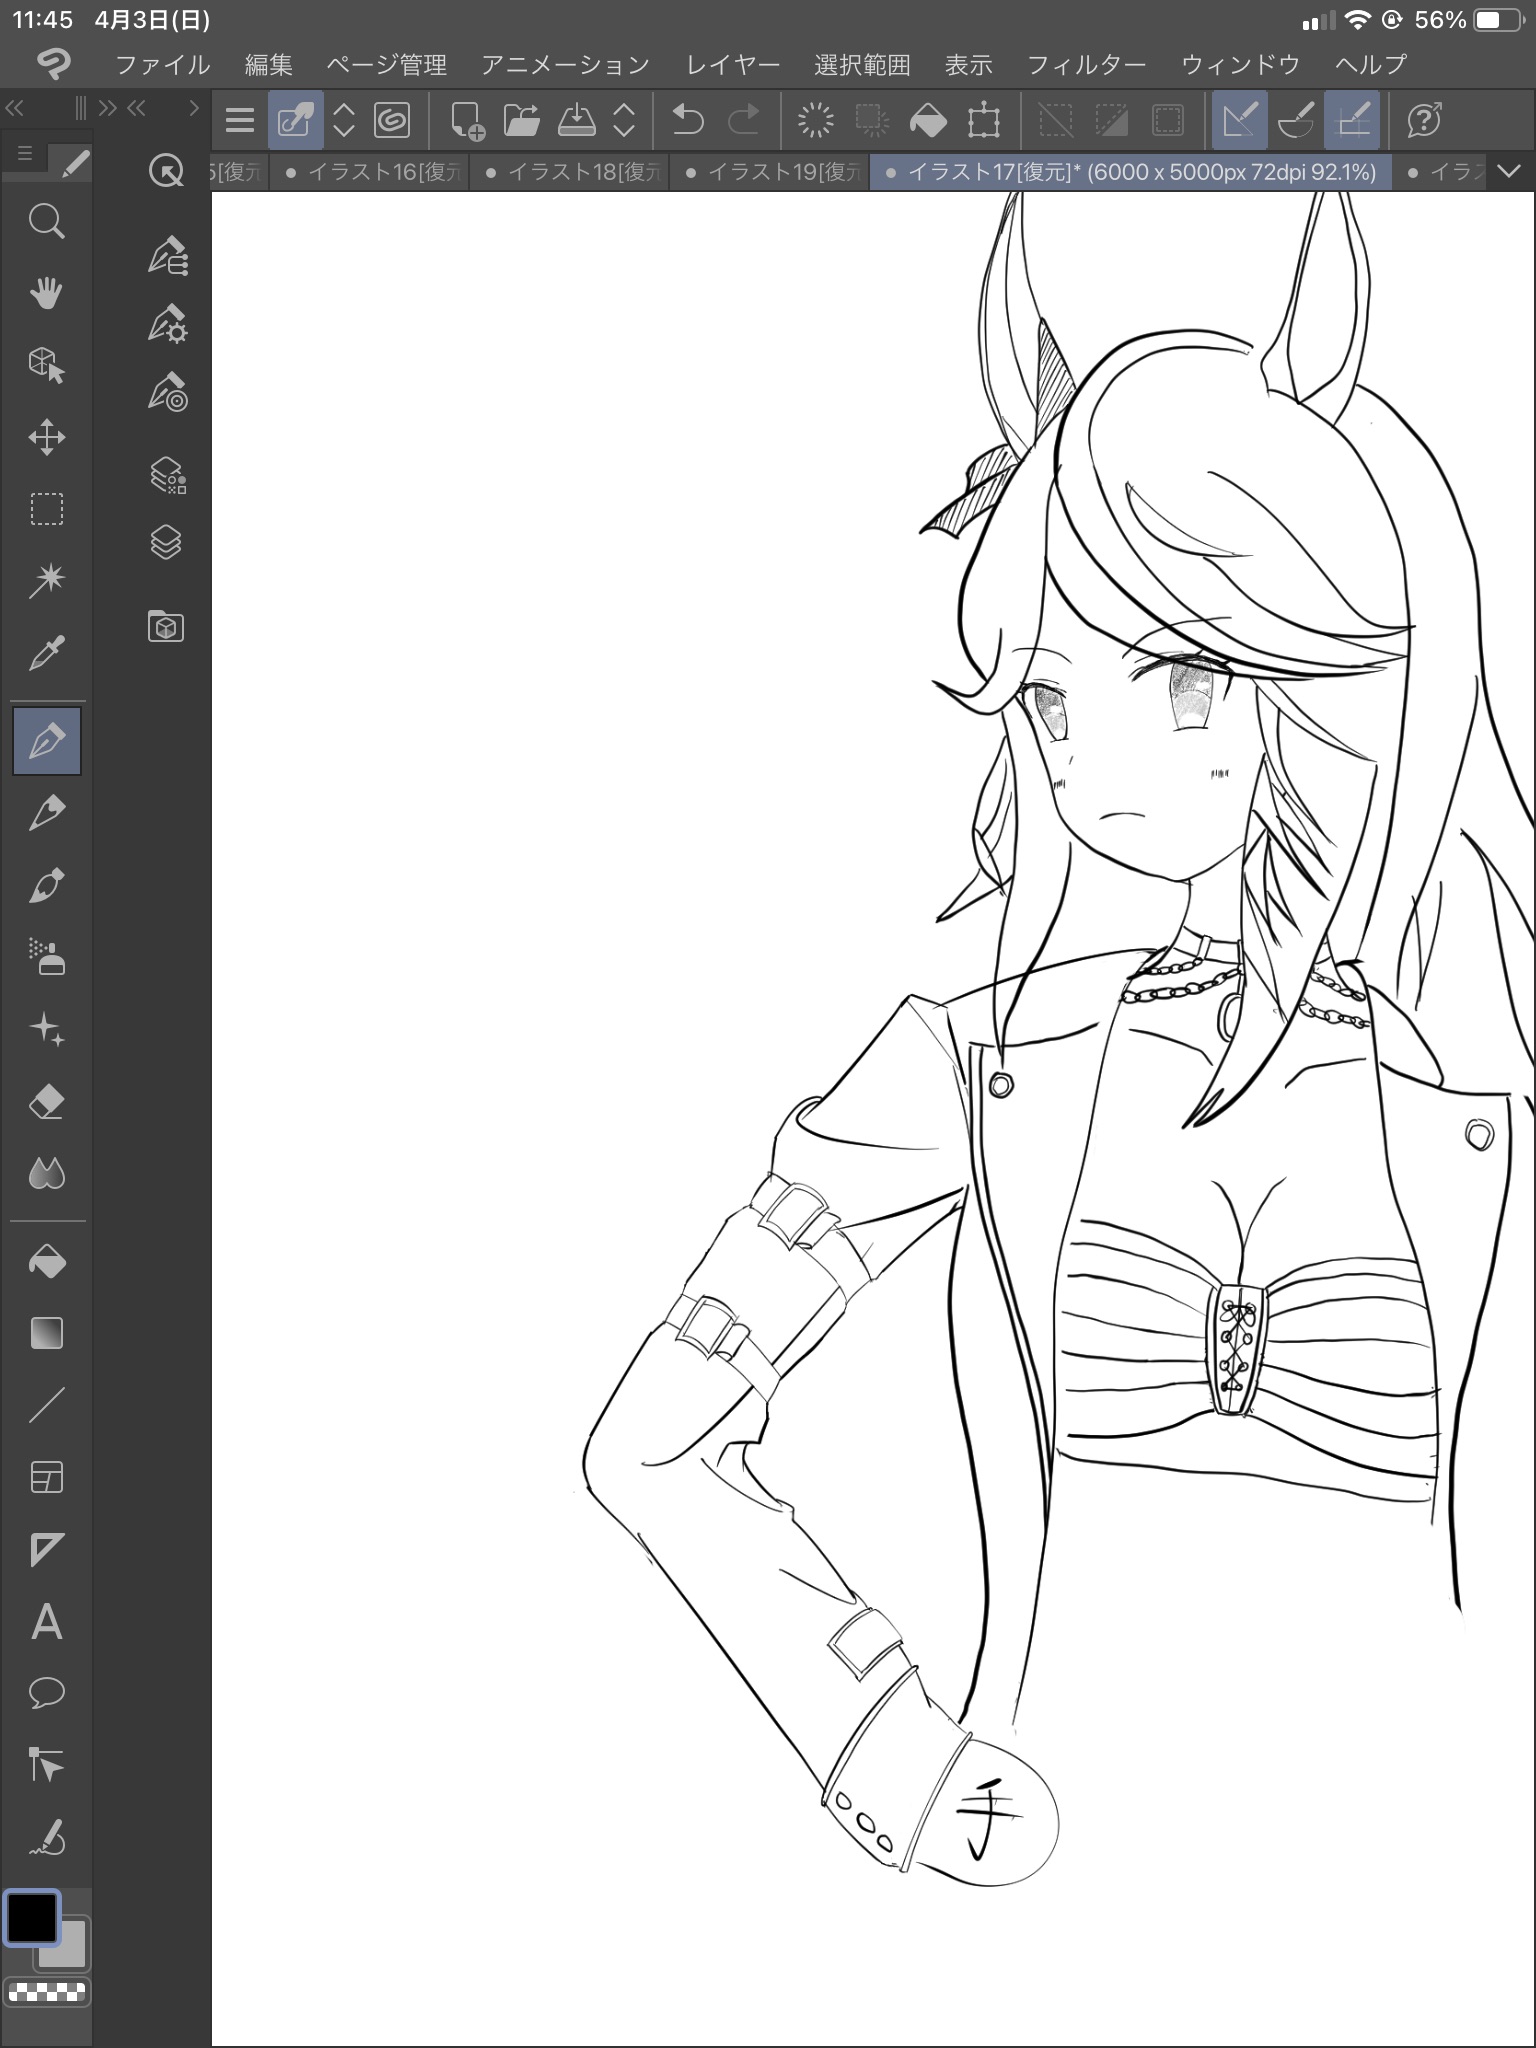Open the ヘルプ menu
This screenshot has width=1536, height=2048.
(1371, 65)
